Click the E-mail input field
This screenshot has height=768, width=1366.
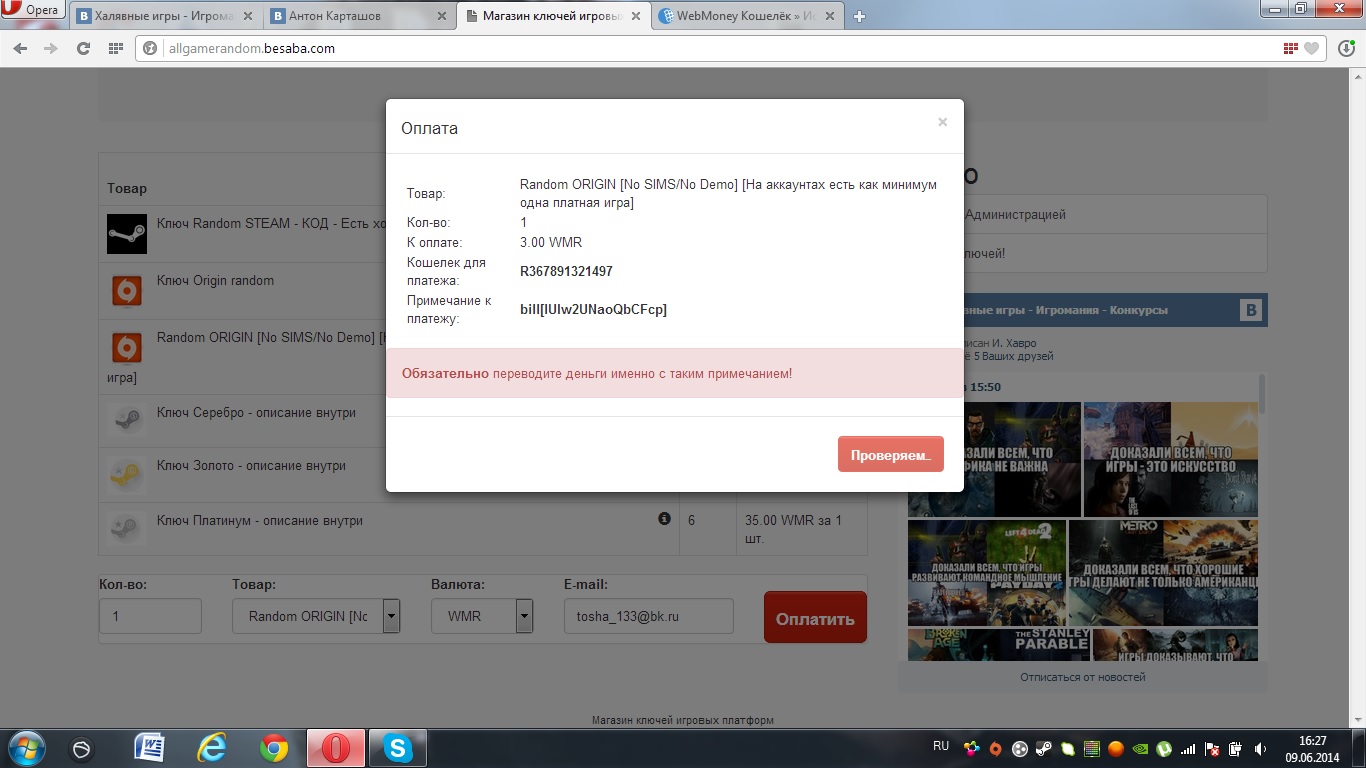tap(649, 616)
